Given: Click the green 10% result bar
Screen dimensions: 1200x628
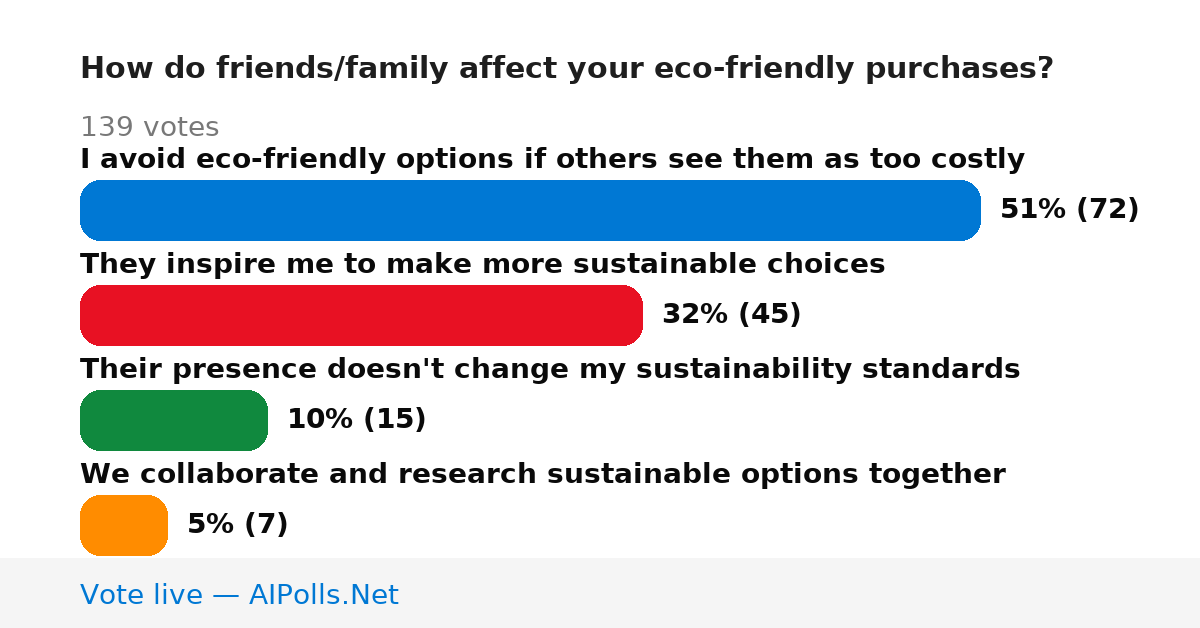Looking at the screenshot, I should pos(174,420).
